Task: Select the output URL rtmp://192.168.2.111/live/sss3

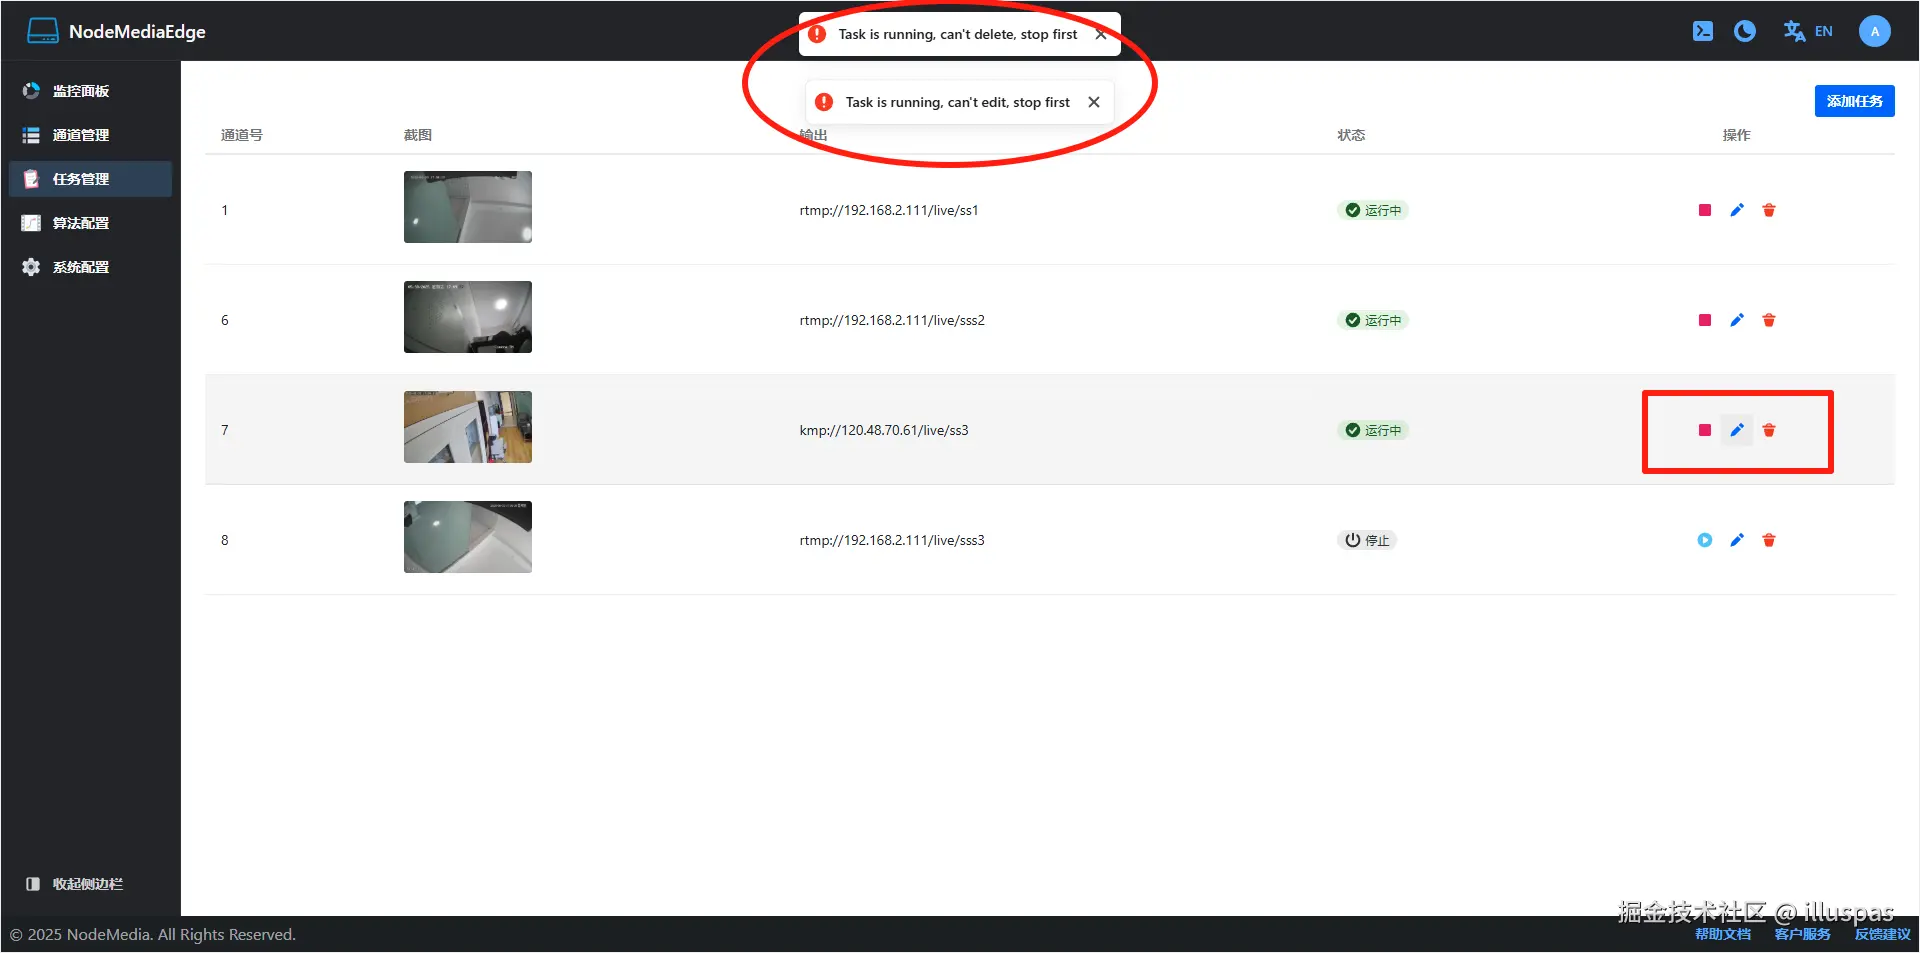Action: pos(892,540)
